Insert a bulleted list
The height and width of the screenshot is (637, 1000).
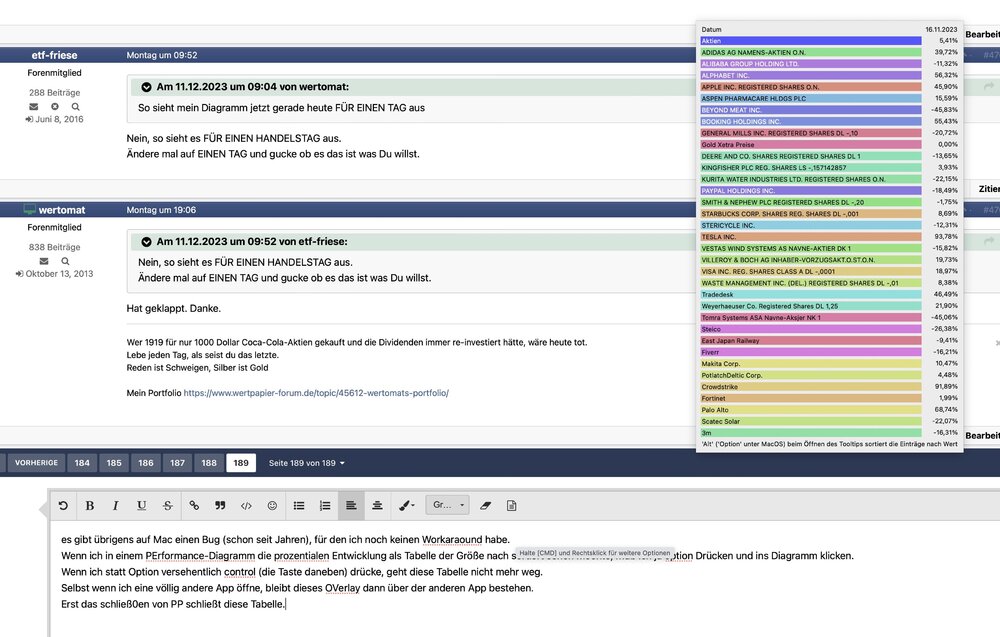(298, 506)
